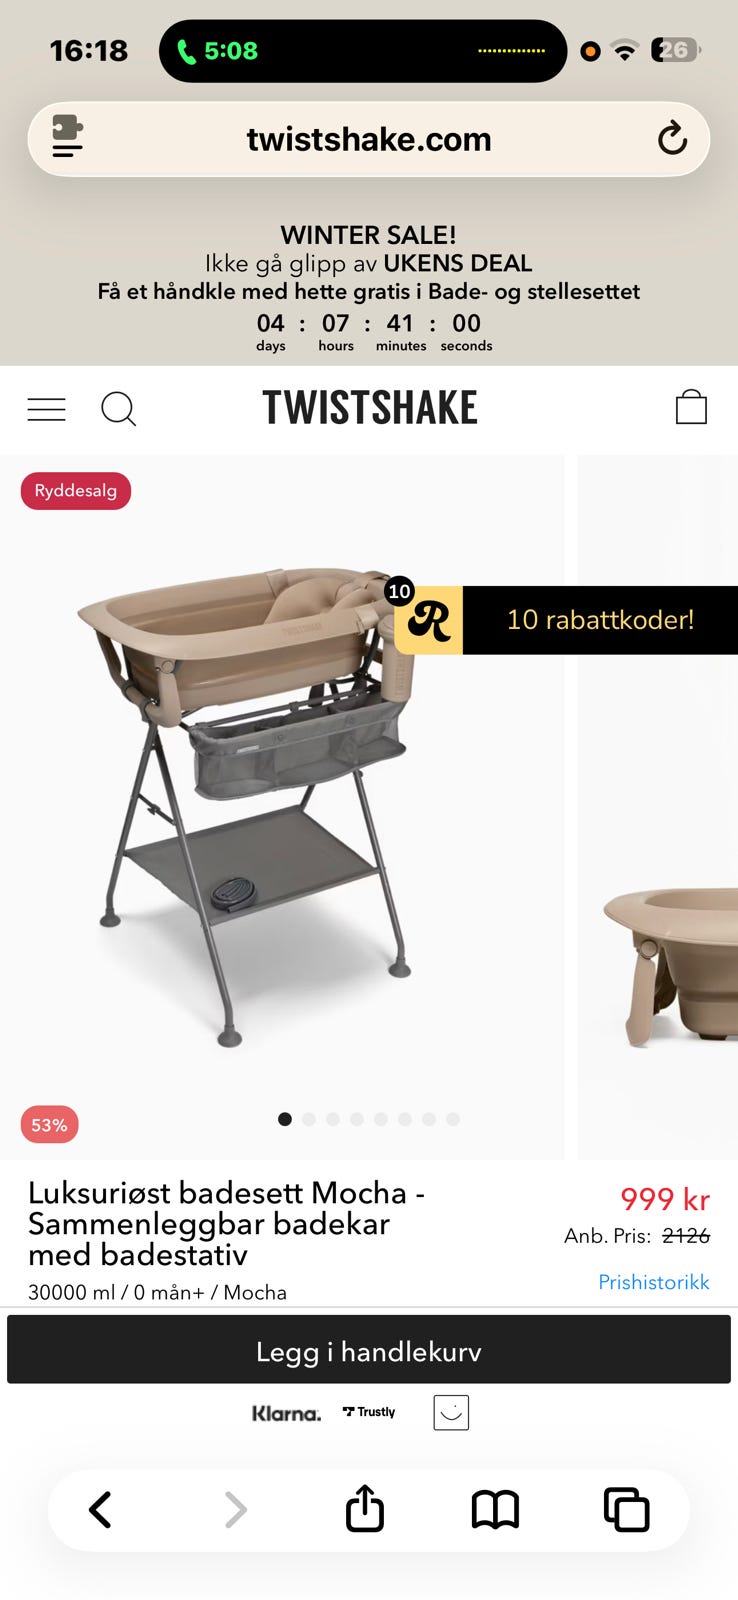Open the Prishistorikk link
This screenshot has height=1600, width=738.
point(654,1282)
